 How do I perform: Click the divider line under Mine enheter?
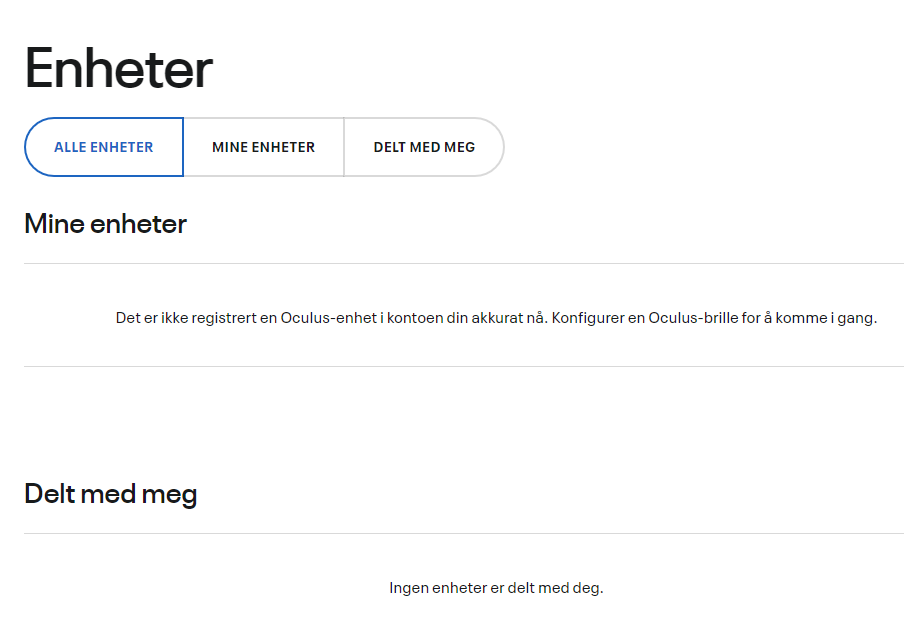464,264
